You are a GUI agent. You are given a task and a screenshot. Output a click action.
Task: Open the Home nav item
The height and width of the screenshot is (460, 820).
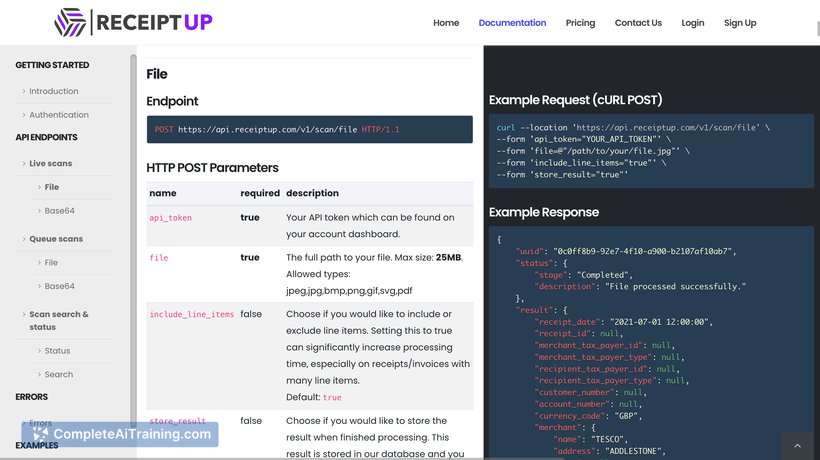coord(446,23)
